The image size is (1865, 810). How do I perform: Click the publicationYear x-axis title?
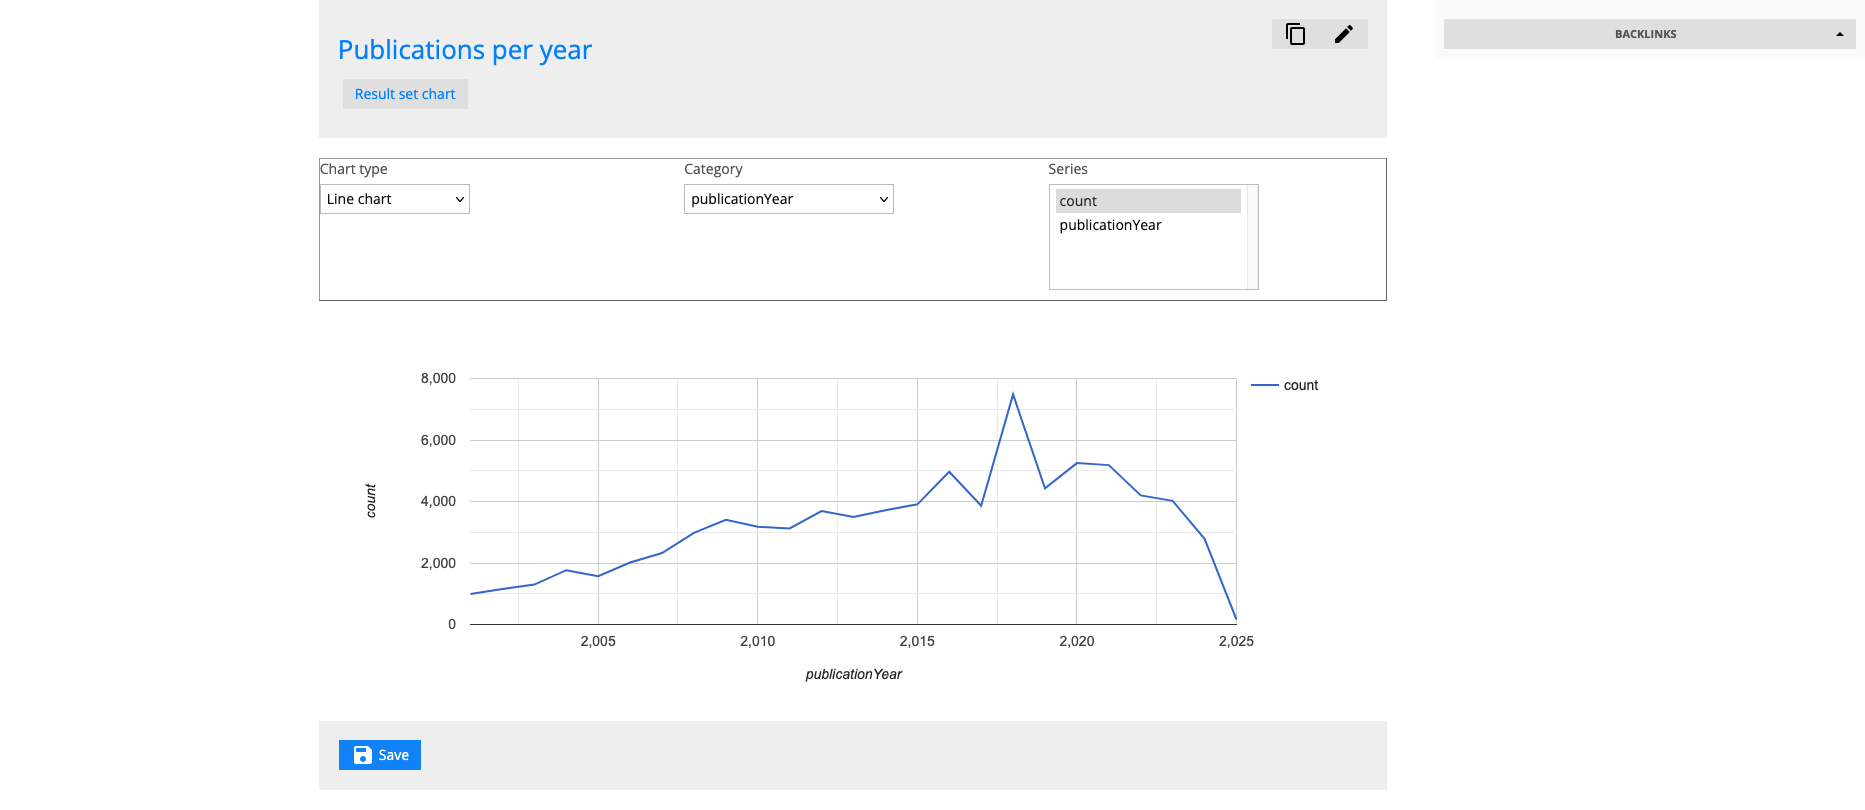point(853,674)
